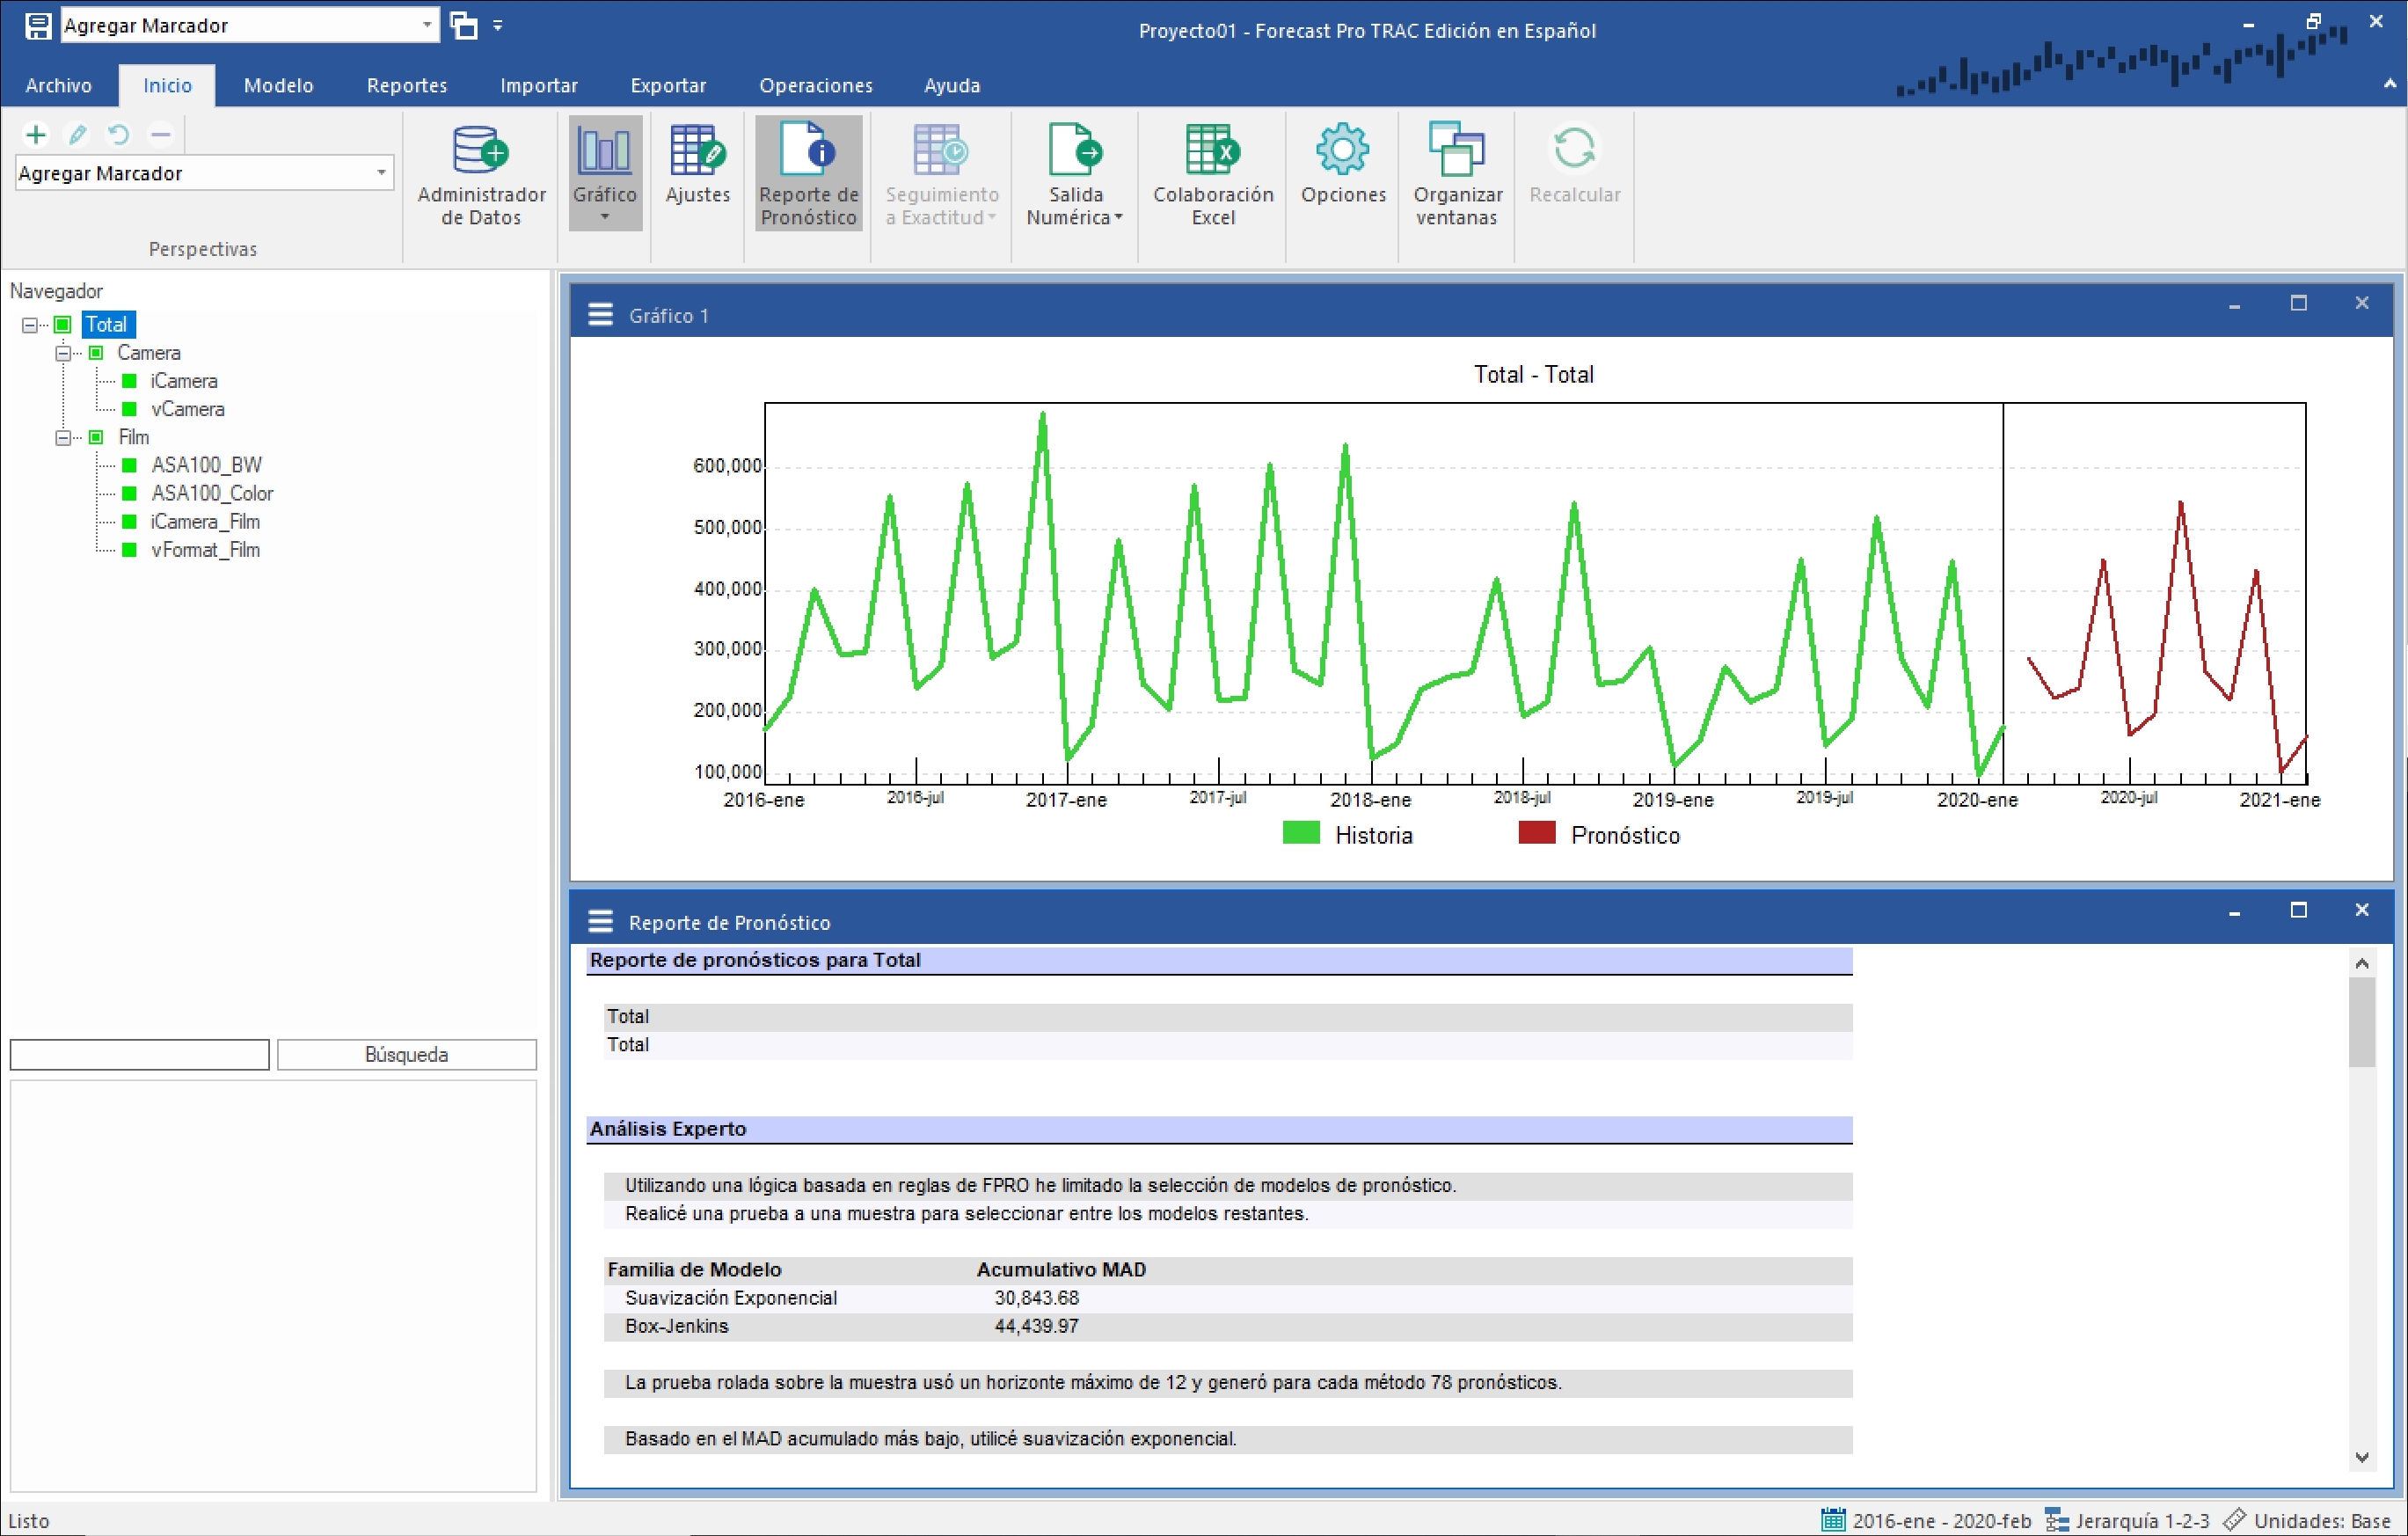This screenshot has height=1536, width=2408.
Task: Open Gráfico 1 hamburger menu icon
Action: [600, 315]
